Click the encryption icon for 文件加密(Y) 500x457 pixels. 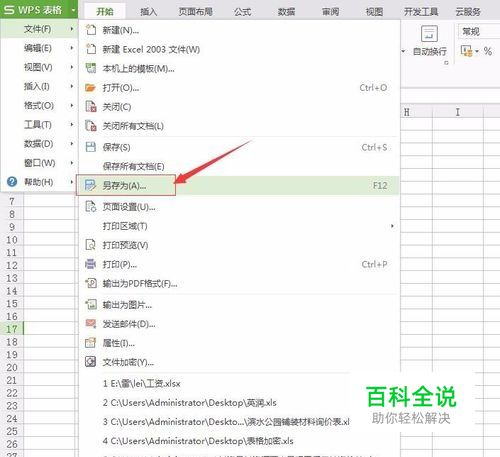[91, 362]
